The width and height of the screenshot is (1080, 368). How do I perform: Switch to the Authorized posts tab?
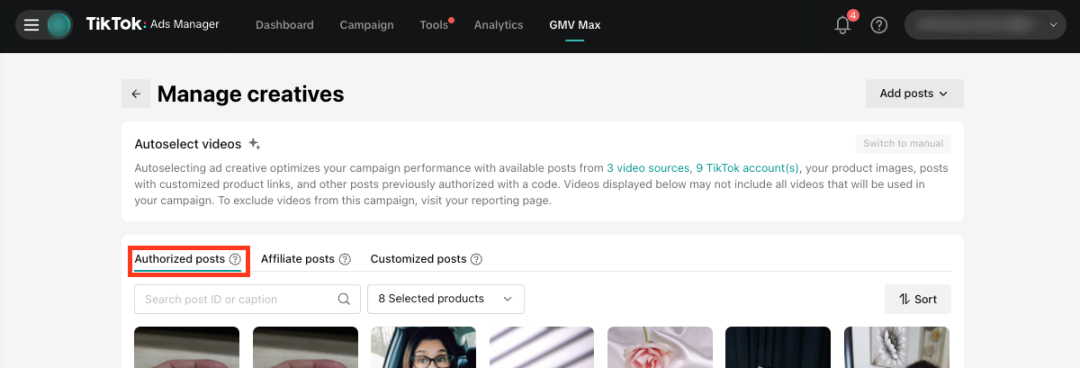(180, 259)
